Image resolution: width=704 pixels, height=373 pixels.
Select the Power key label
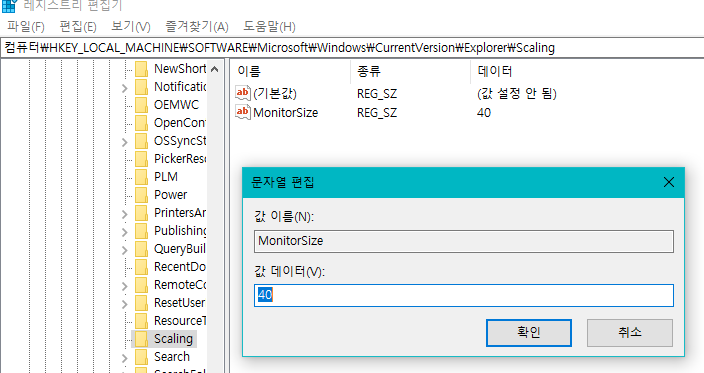[x=171, y=194]
